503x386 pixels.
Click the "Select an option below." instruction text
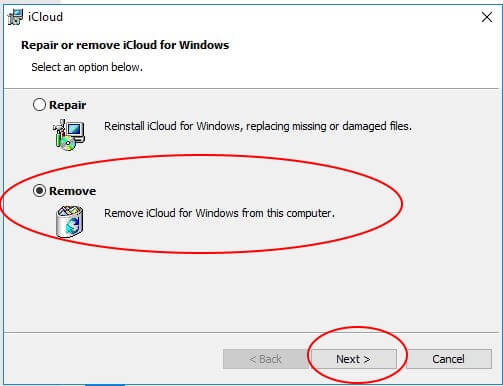(87, 67)
